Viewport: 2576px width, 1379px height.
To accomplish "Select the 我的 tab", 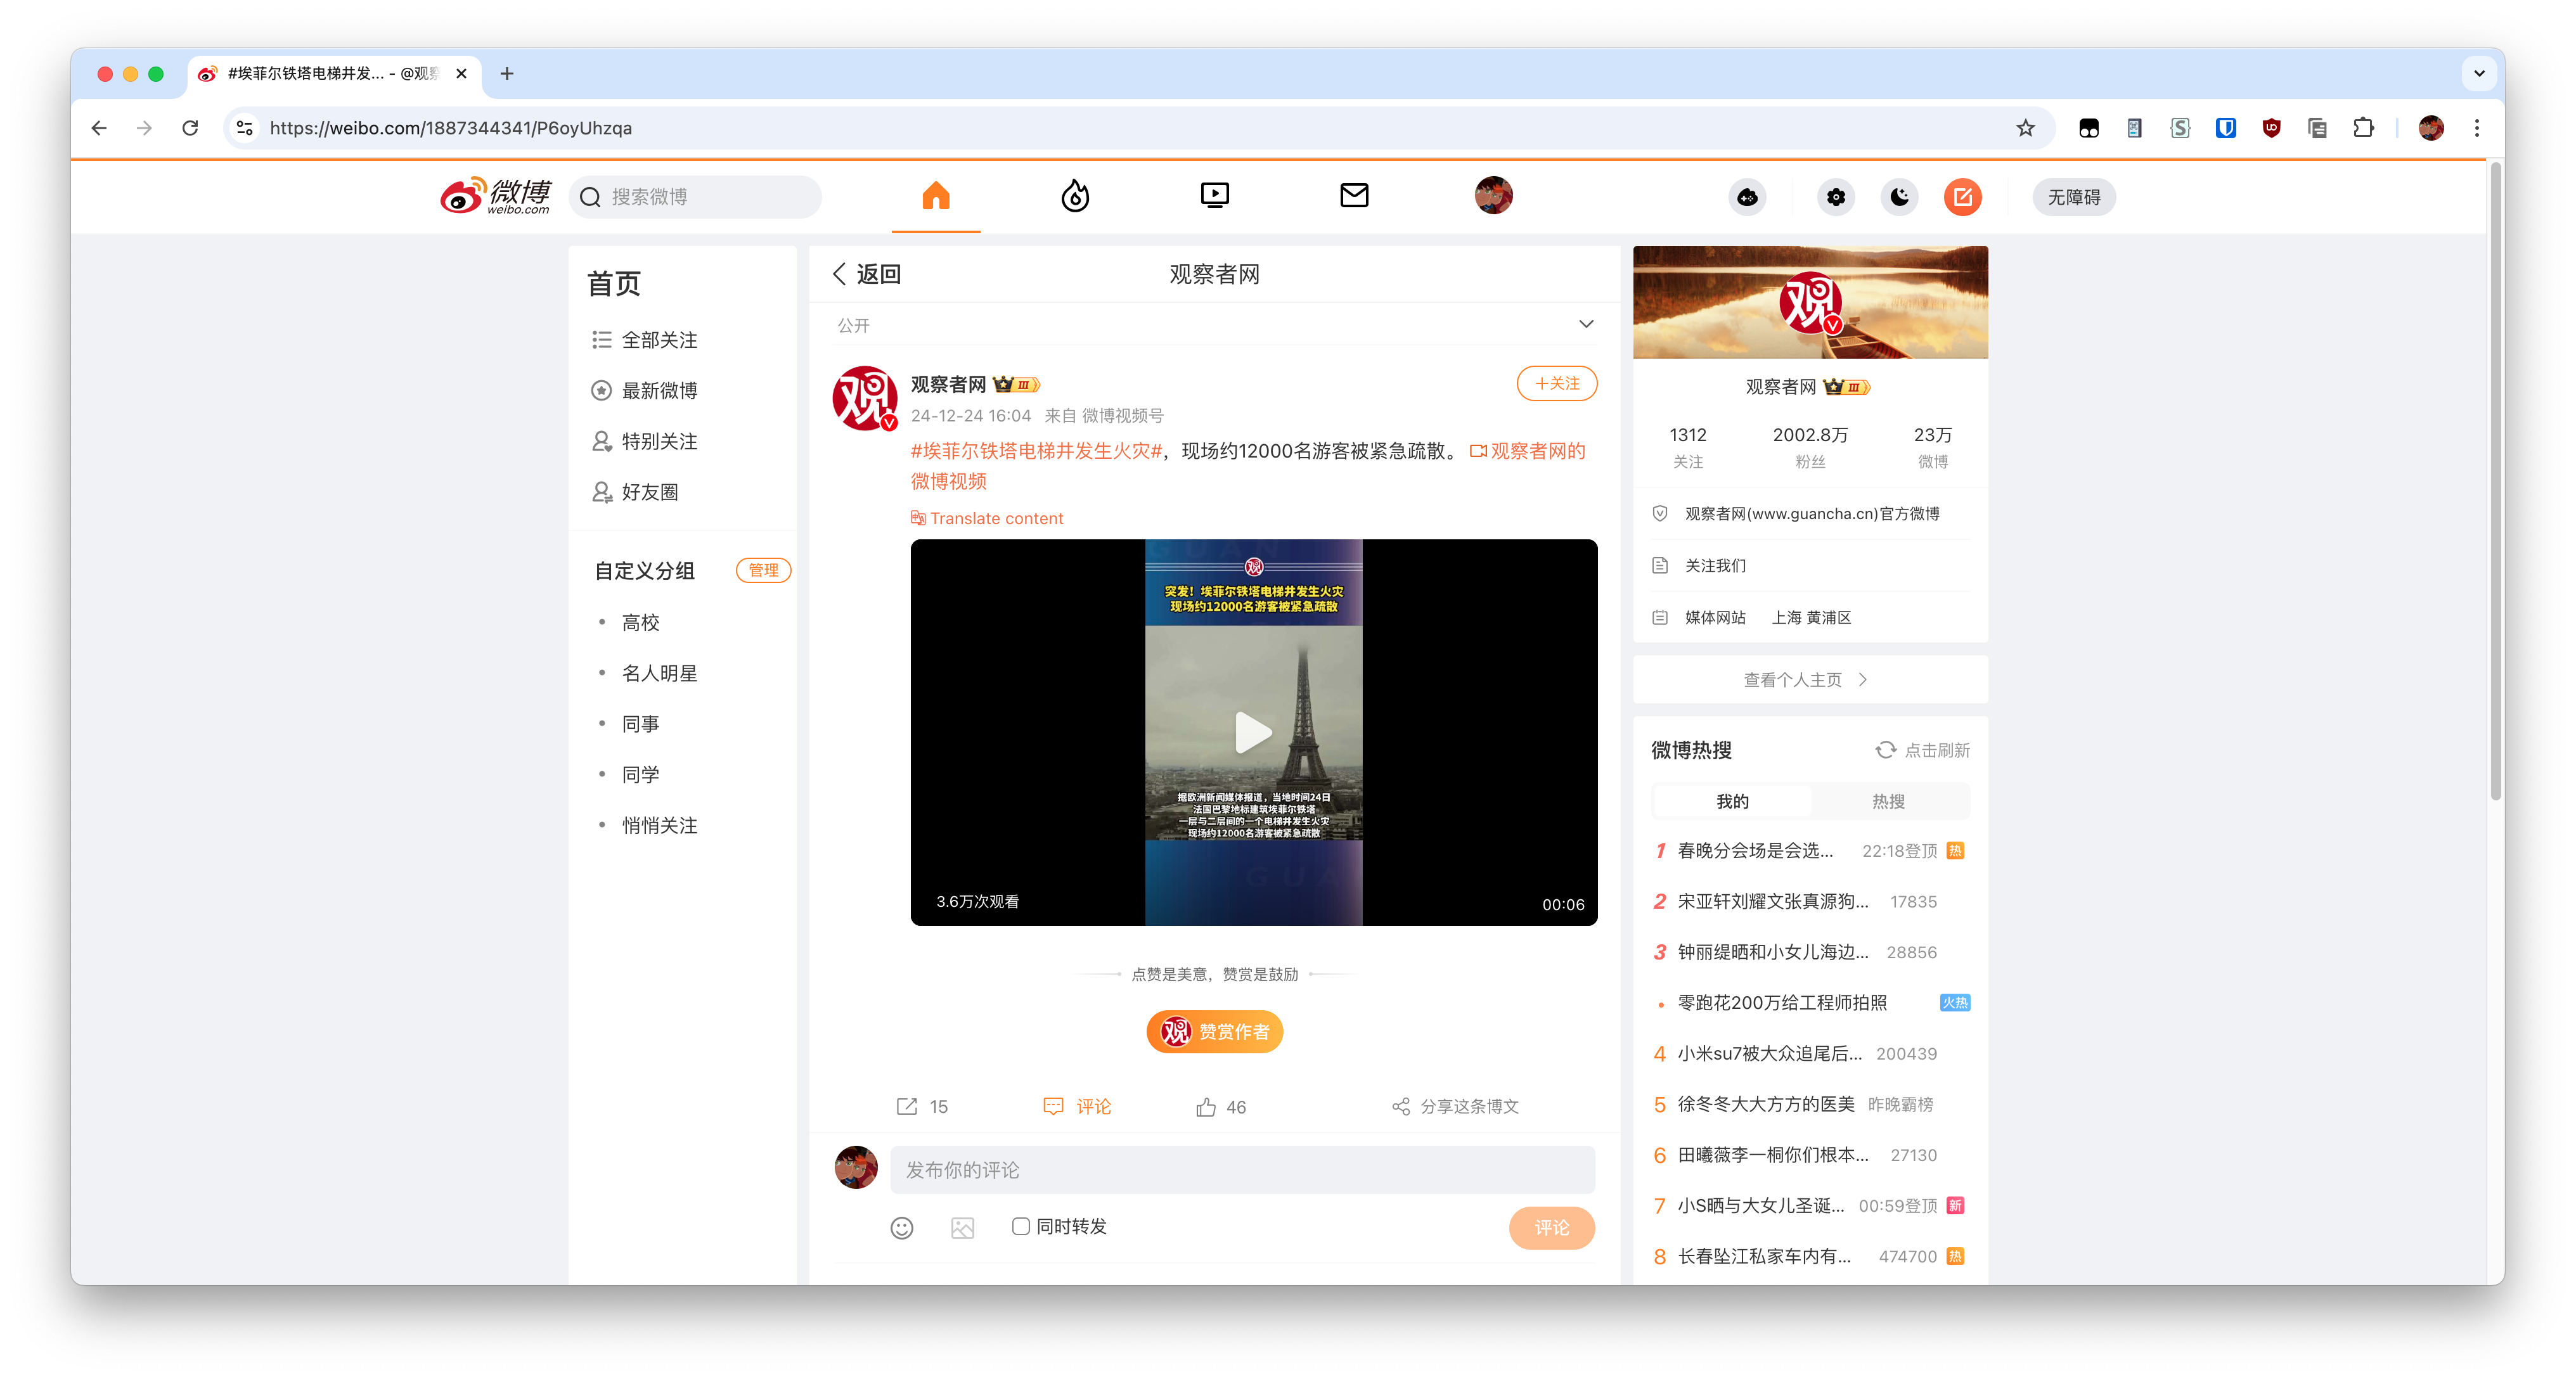I will (1732, 800).
